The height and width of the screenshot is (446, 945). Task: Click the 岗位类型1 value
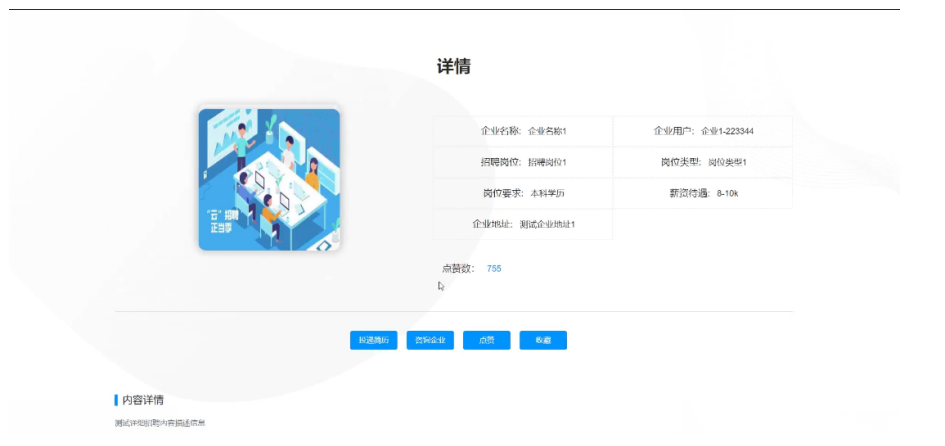click(x=727, y=162)
